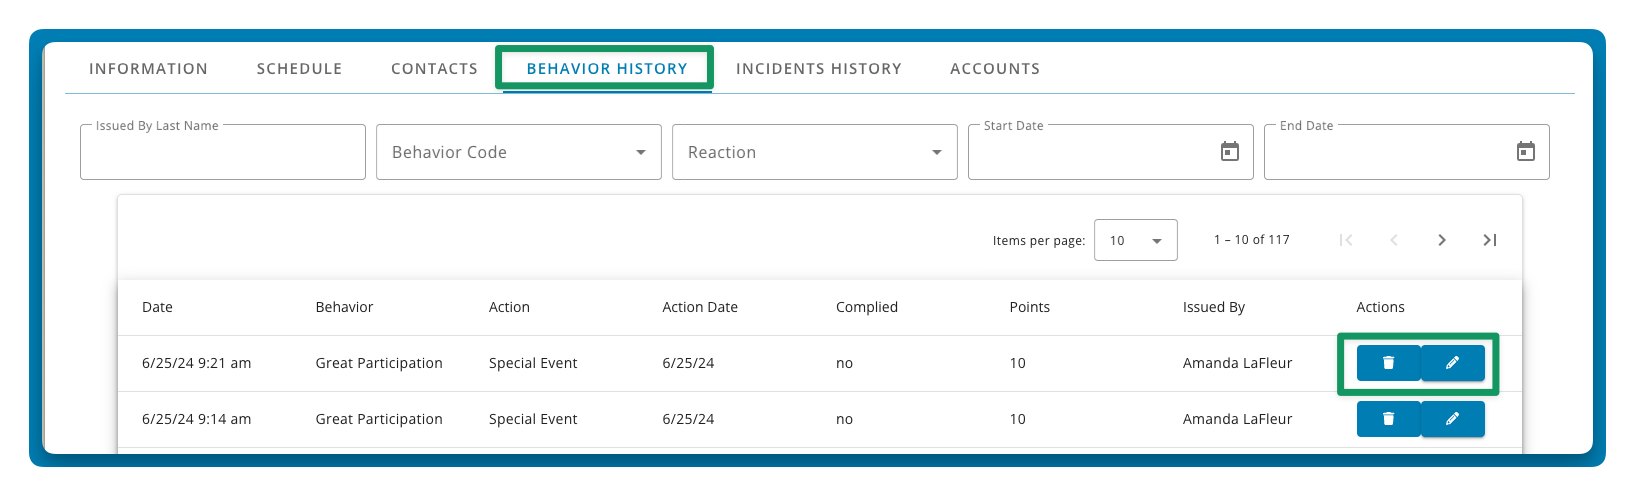
Task: Open the Start Date calendar picker
Action: (1230, 152)
